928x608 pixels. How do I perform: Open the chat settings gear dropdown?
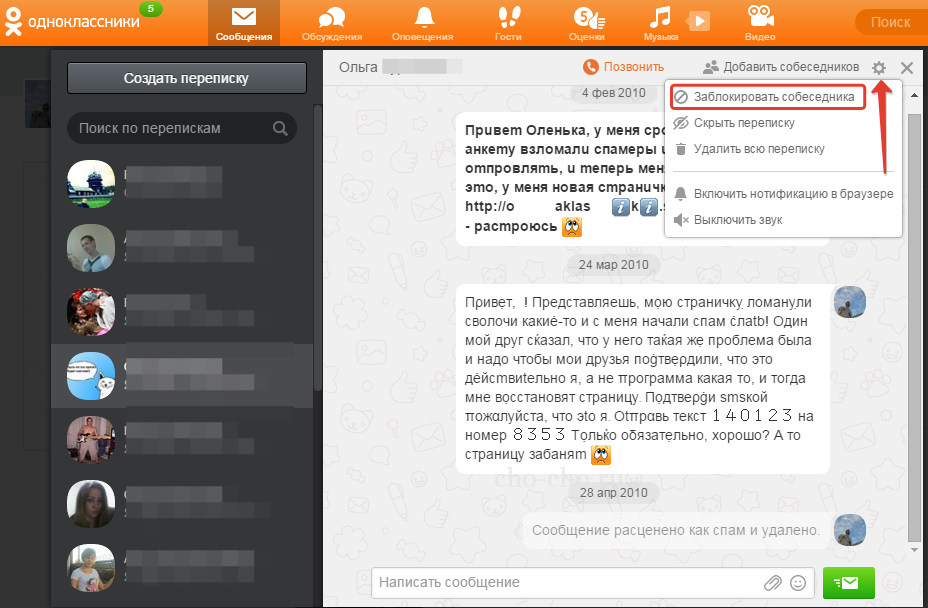point(878,68)
